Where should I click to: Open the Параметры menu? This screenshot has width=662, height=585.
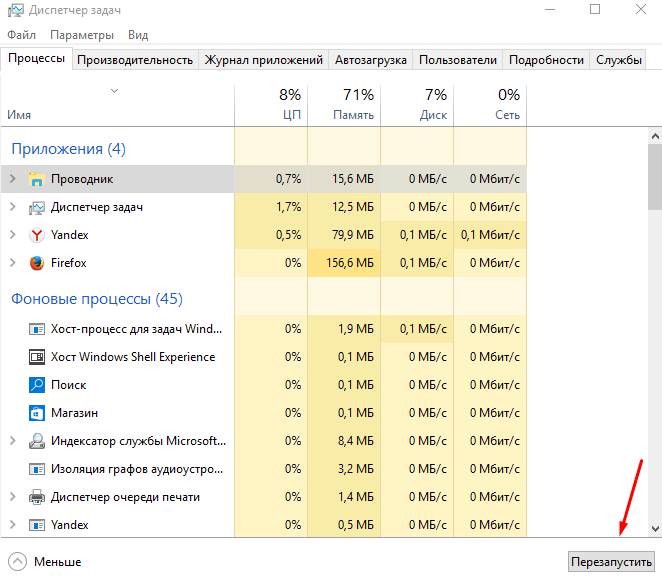(x=82, y=35)
